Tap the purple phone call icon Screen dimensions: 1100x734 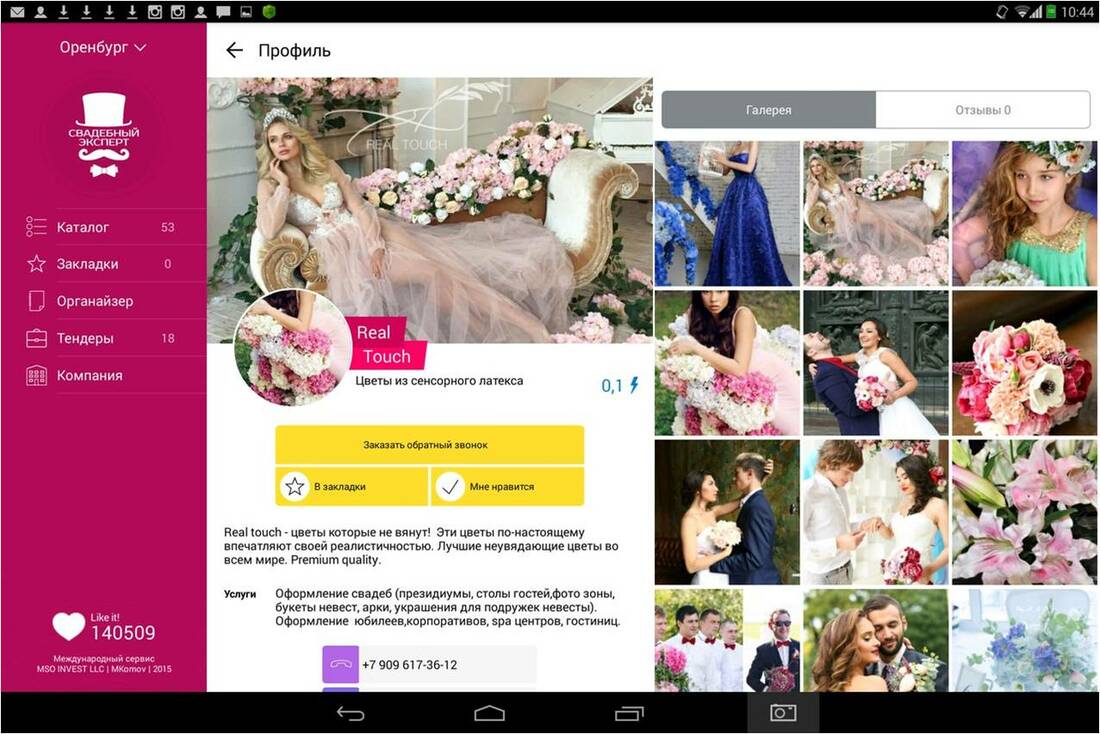click(x=340, y=665)
